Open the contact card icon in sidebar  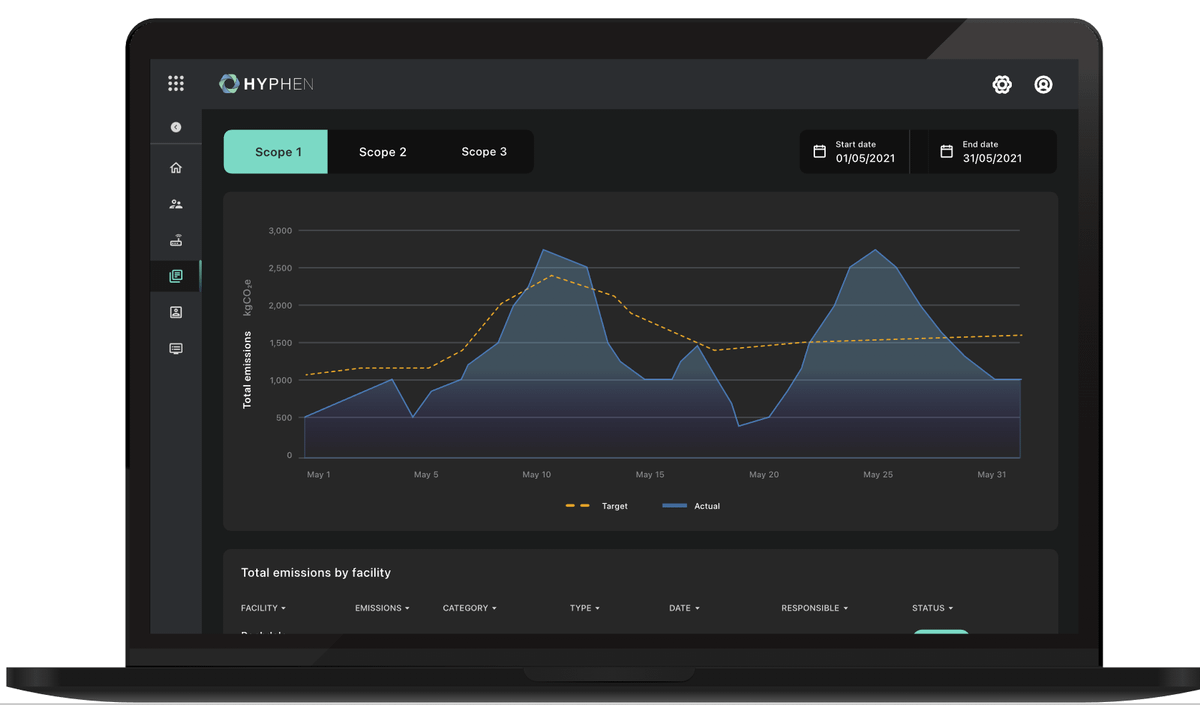(176, 312)
